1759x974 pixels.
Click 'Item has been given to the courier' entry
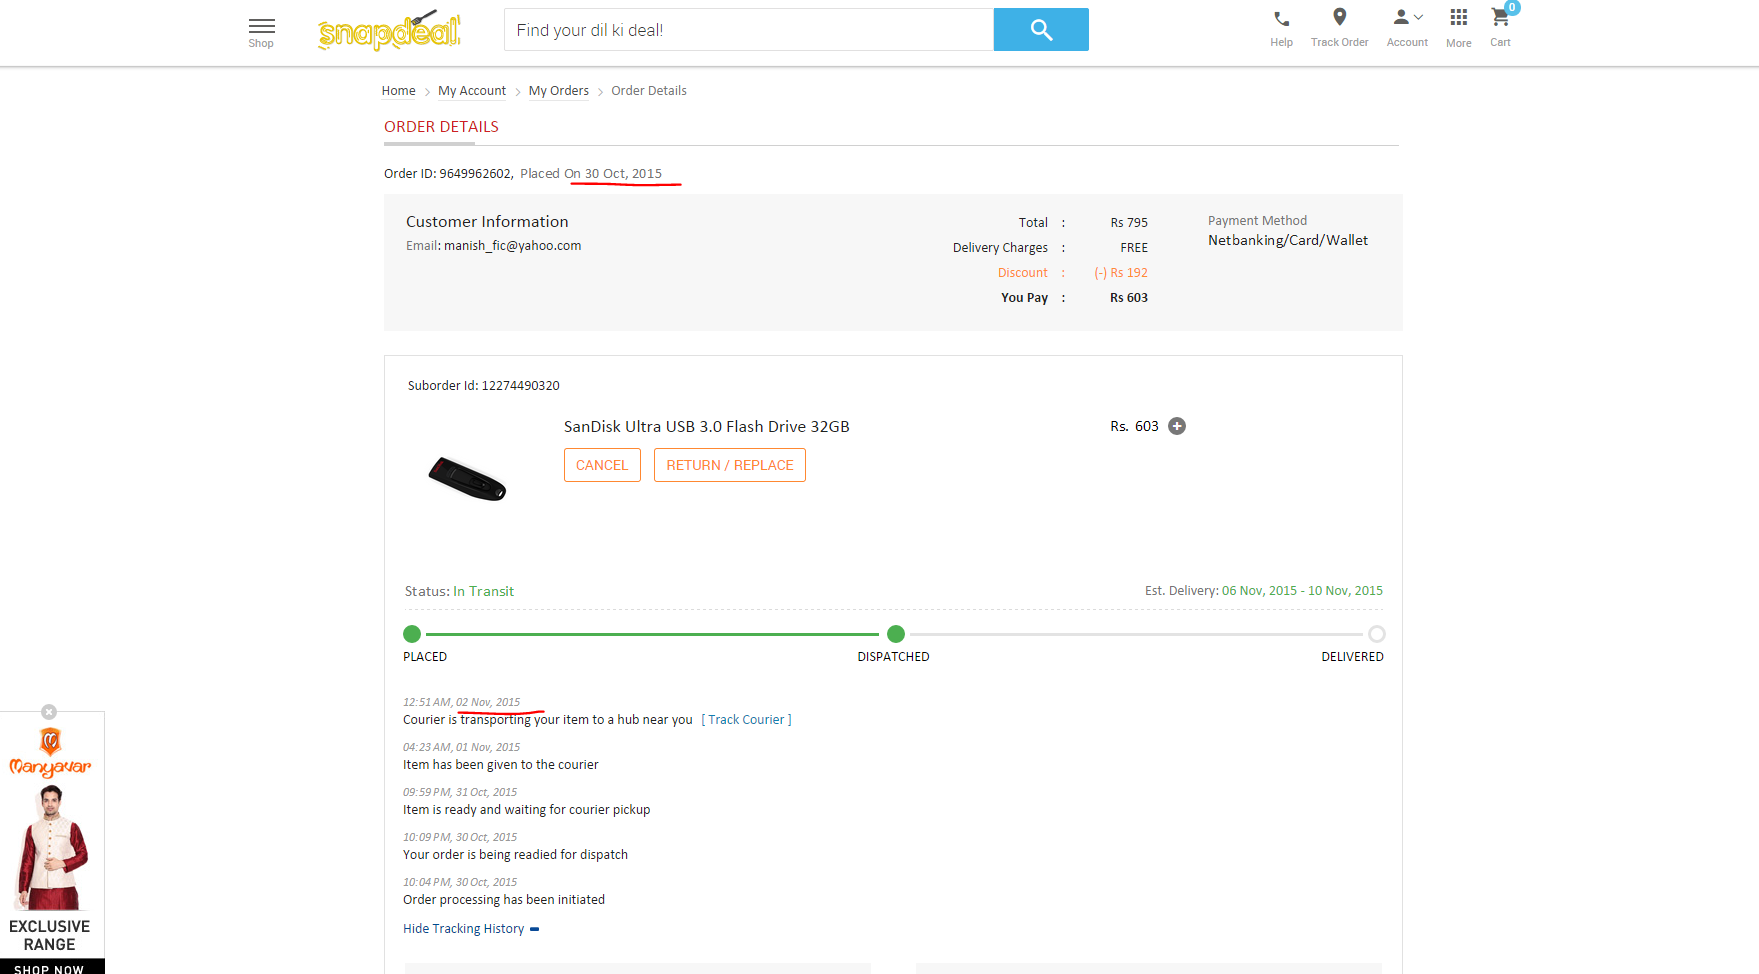[501, 765]
